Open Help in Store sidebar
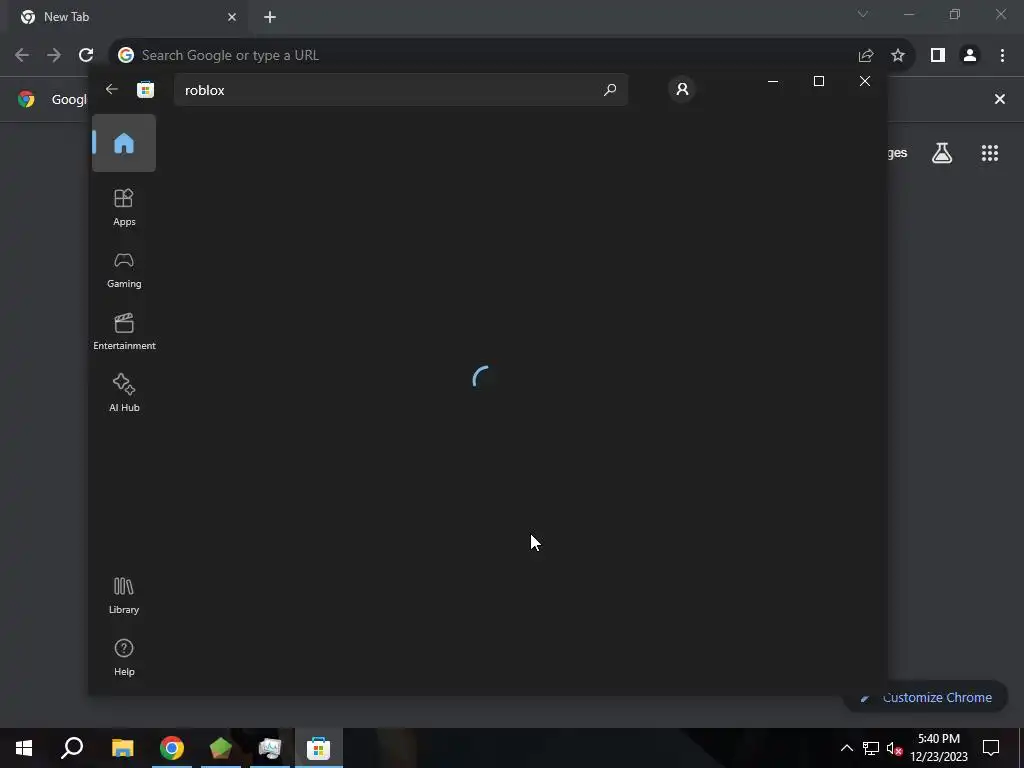Screen dimensions: 1024x768 point(123,657)
